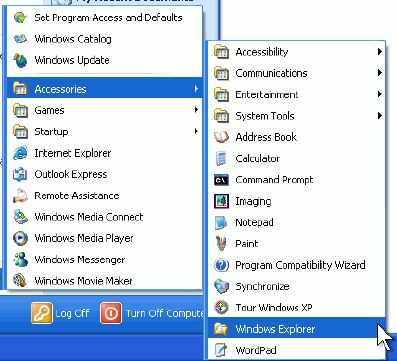
Task: Expand System Tools submenu arrow
Action: click(380, 116)
